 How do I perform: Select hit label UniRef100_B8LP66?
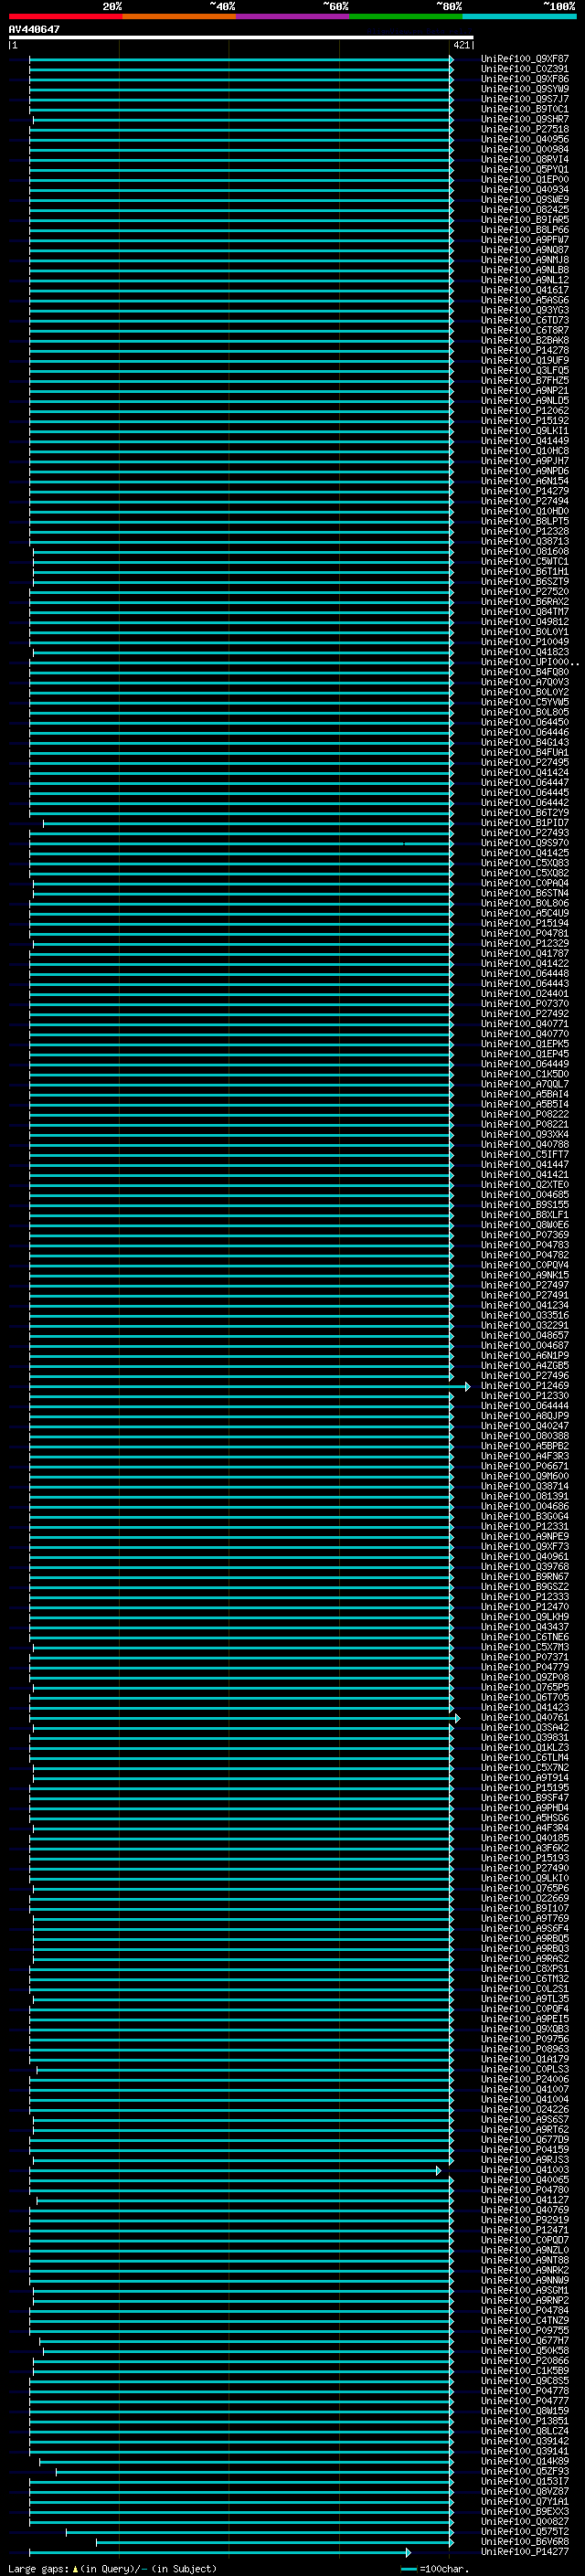point(524,230)
